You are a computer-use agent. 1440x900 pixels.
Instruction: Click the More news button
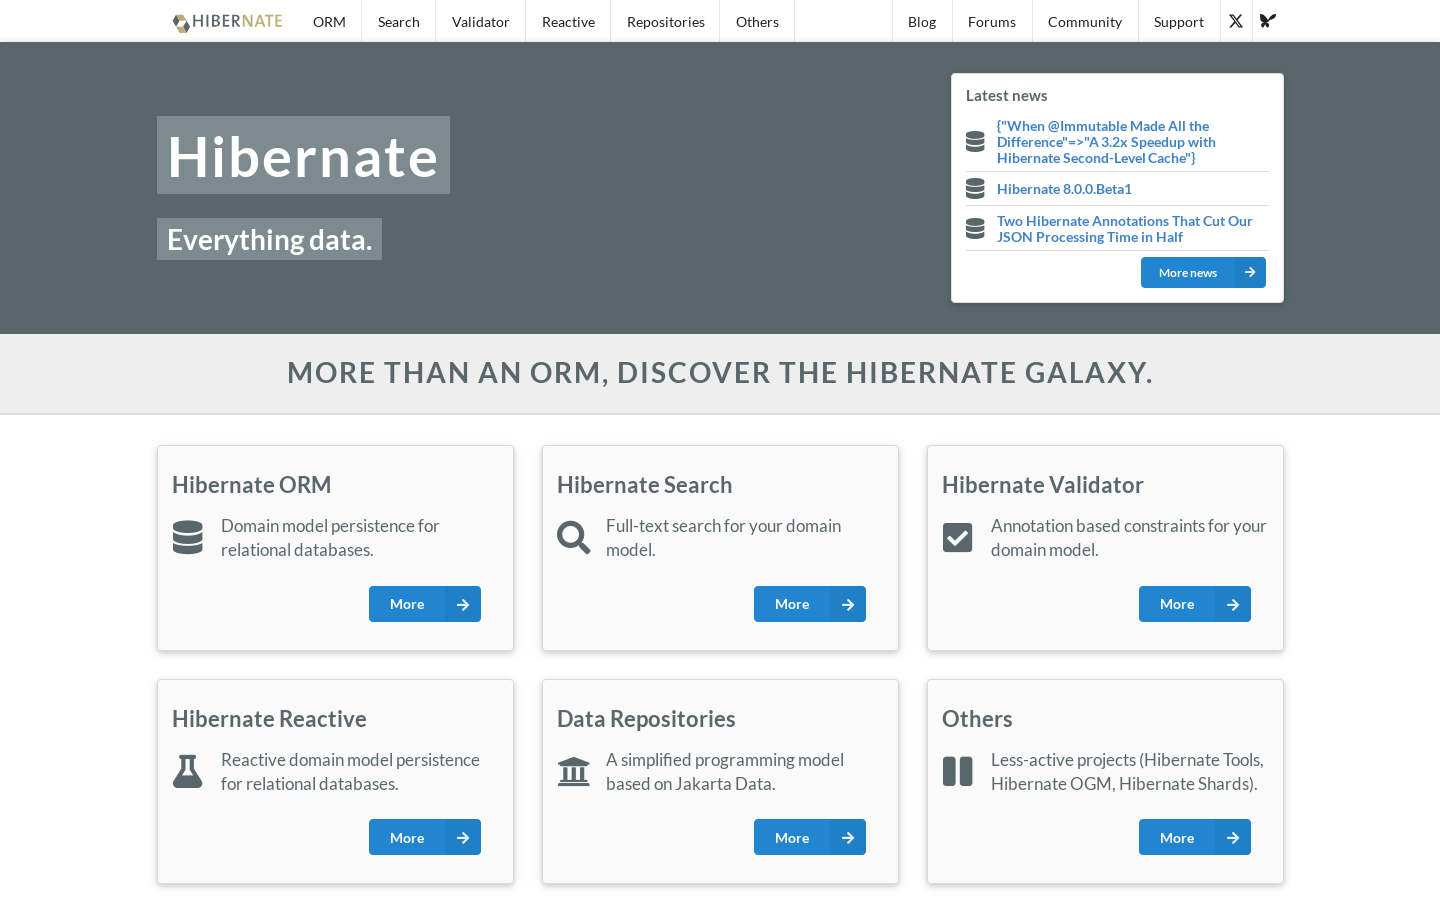click(1203, 272)
